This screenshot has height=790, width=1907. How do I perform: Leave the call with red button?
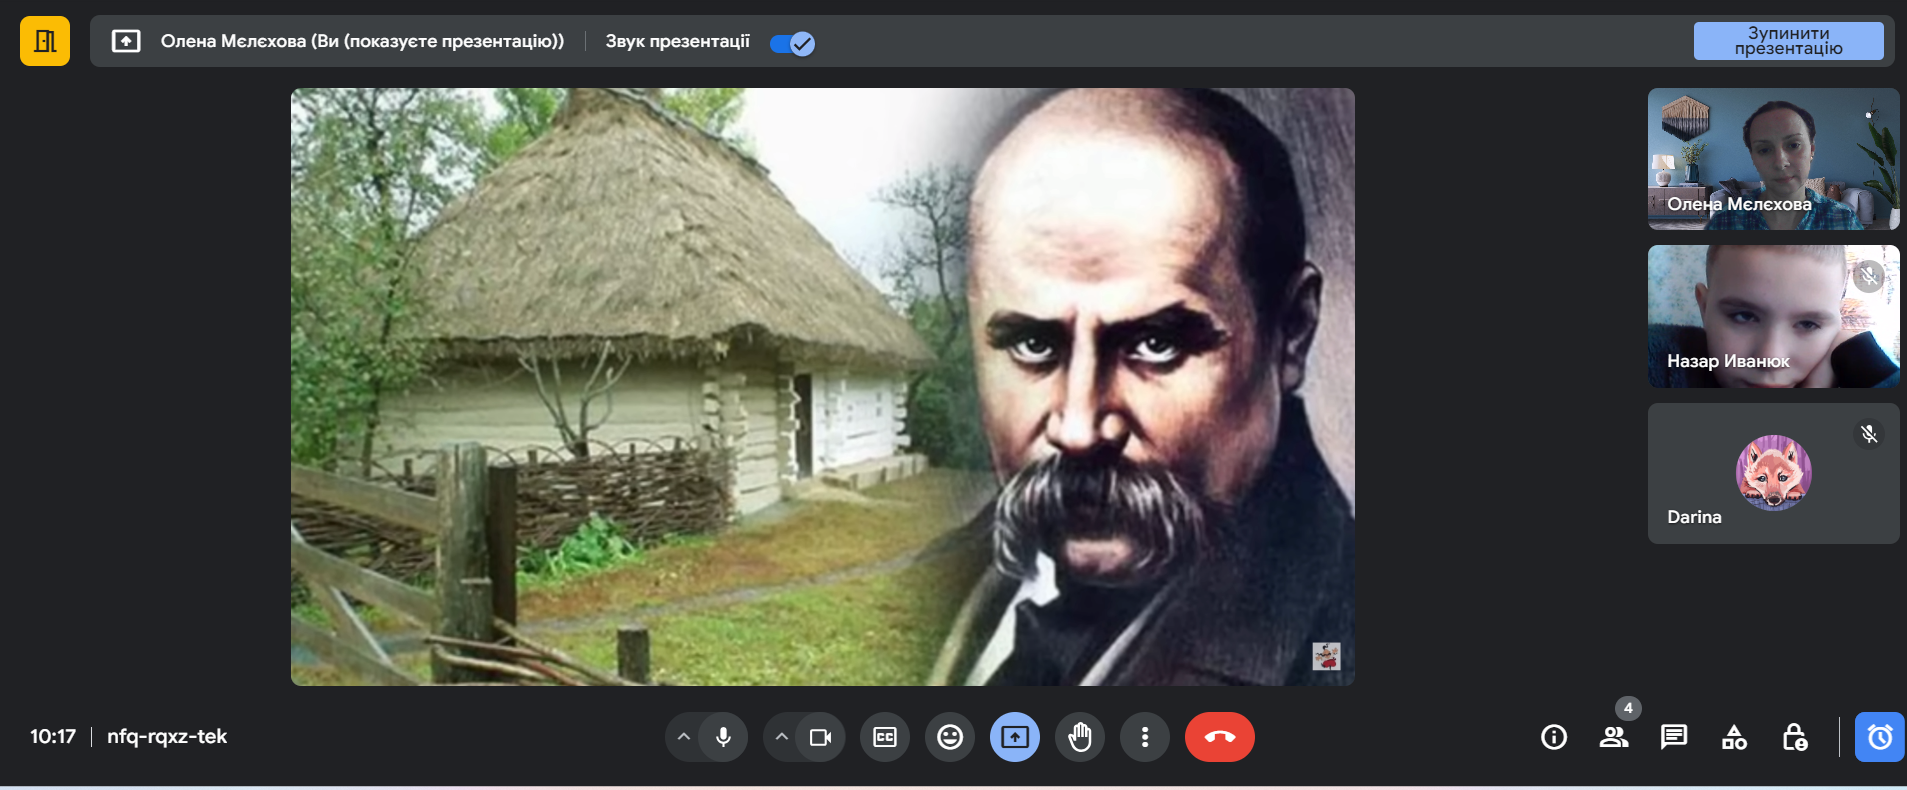1219,737
